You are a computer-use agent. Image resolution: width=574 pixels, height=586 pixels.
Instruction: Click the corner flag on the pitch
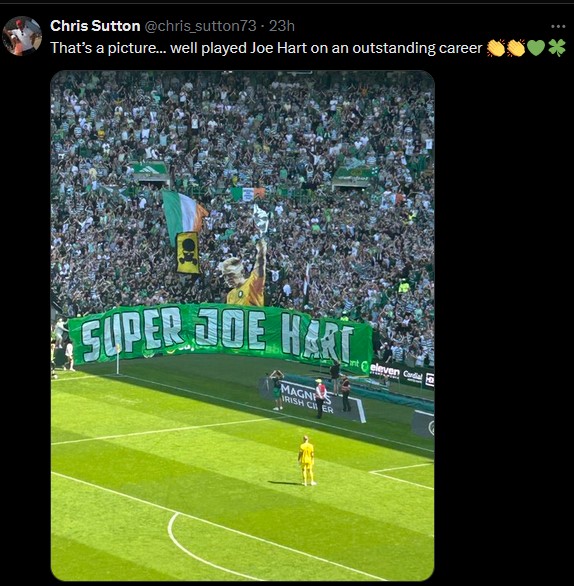click(x=118, y=359)
